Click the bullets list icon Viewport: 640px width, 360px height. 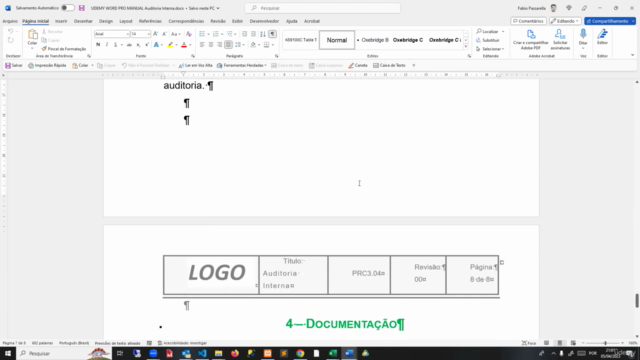tap(202, 34)
